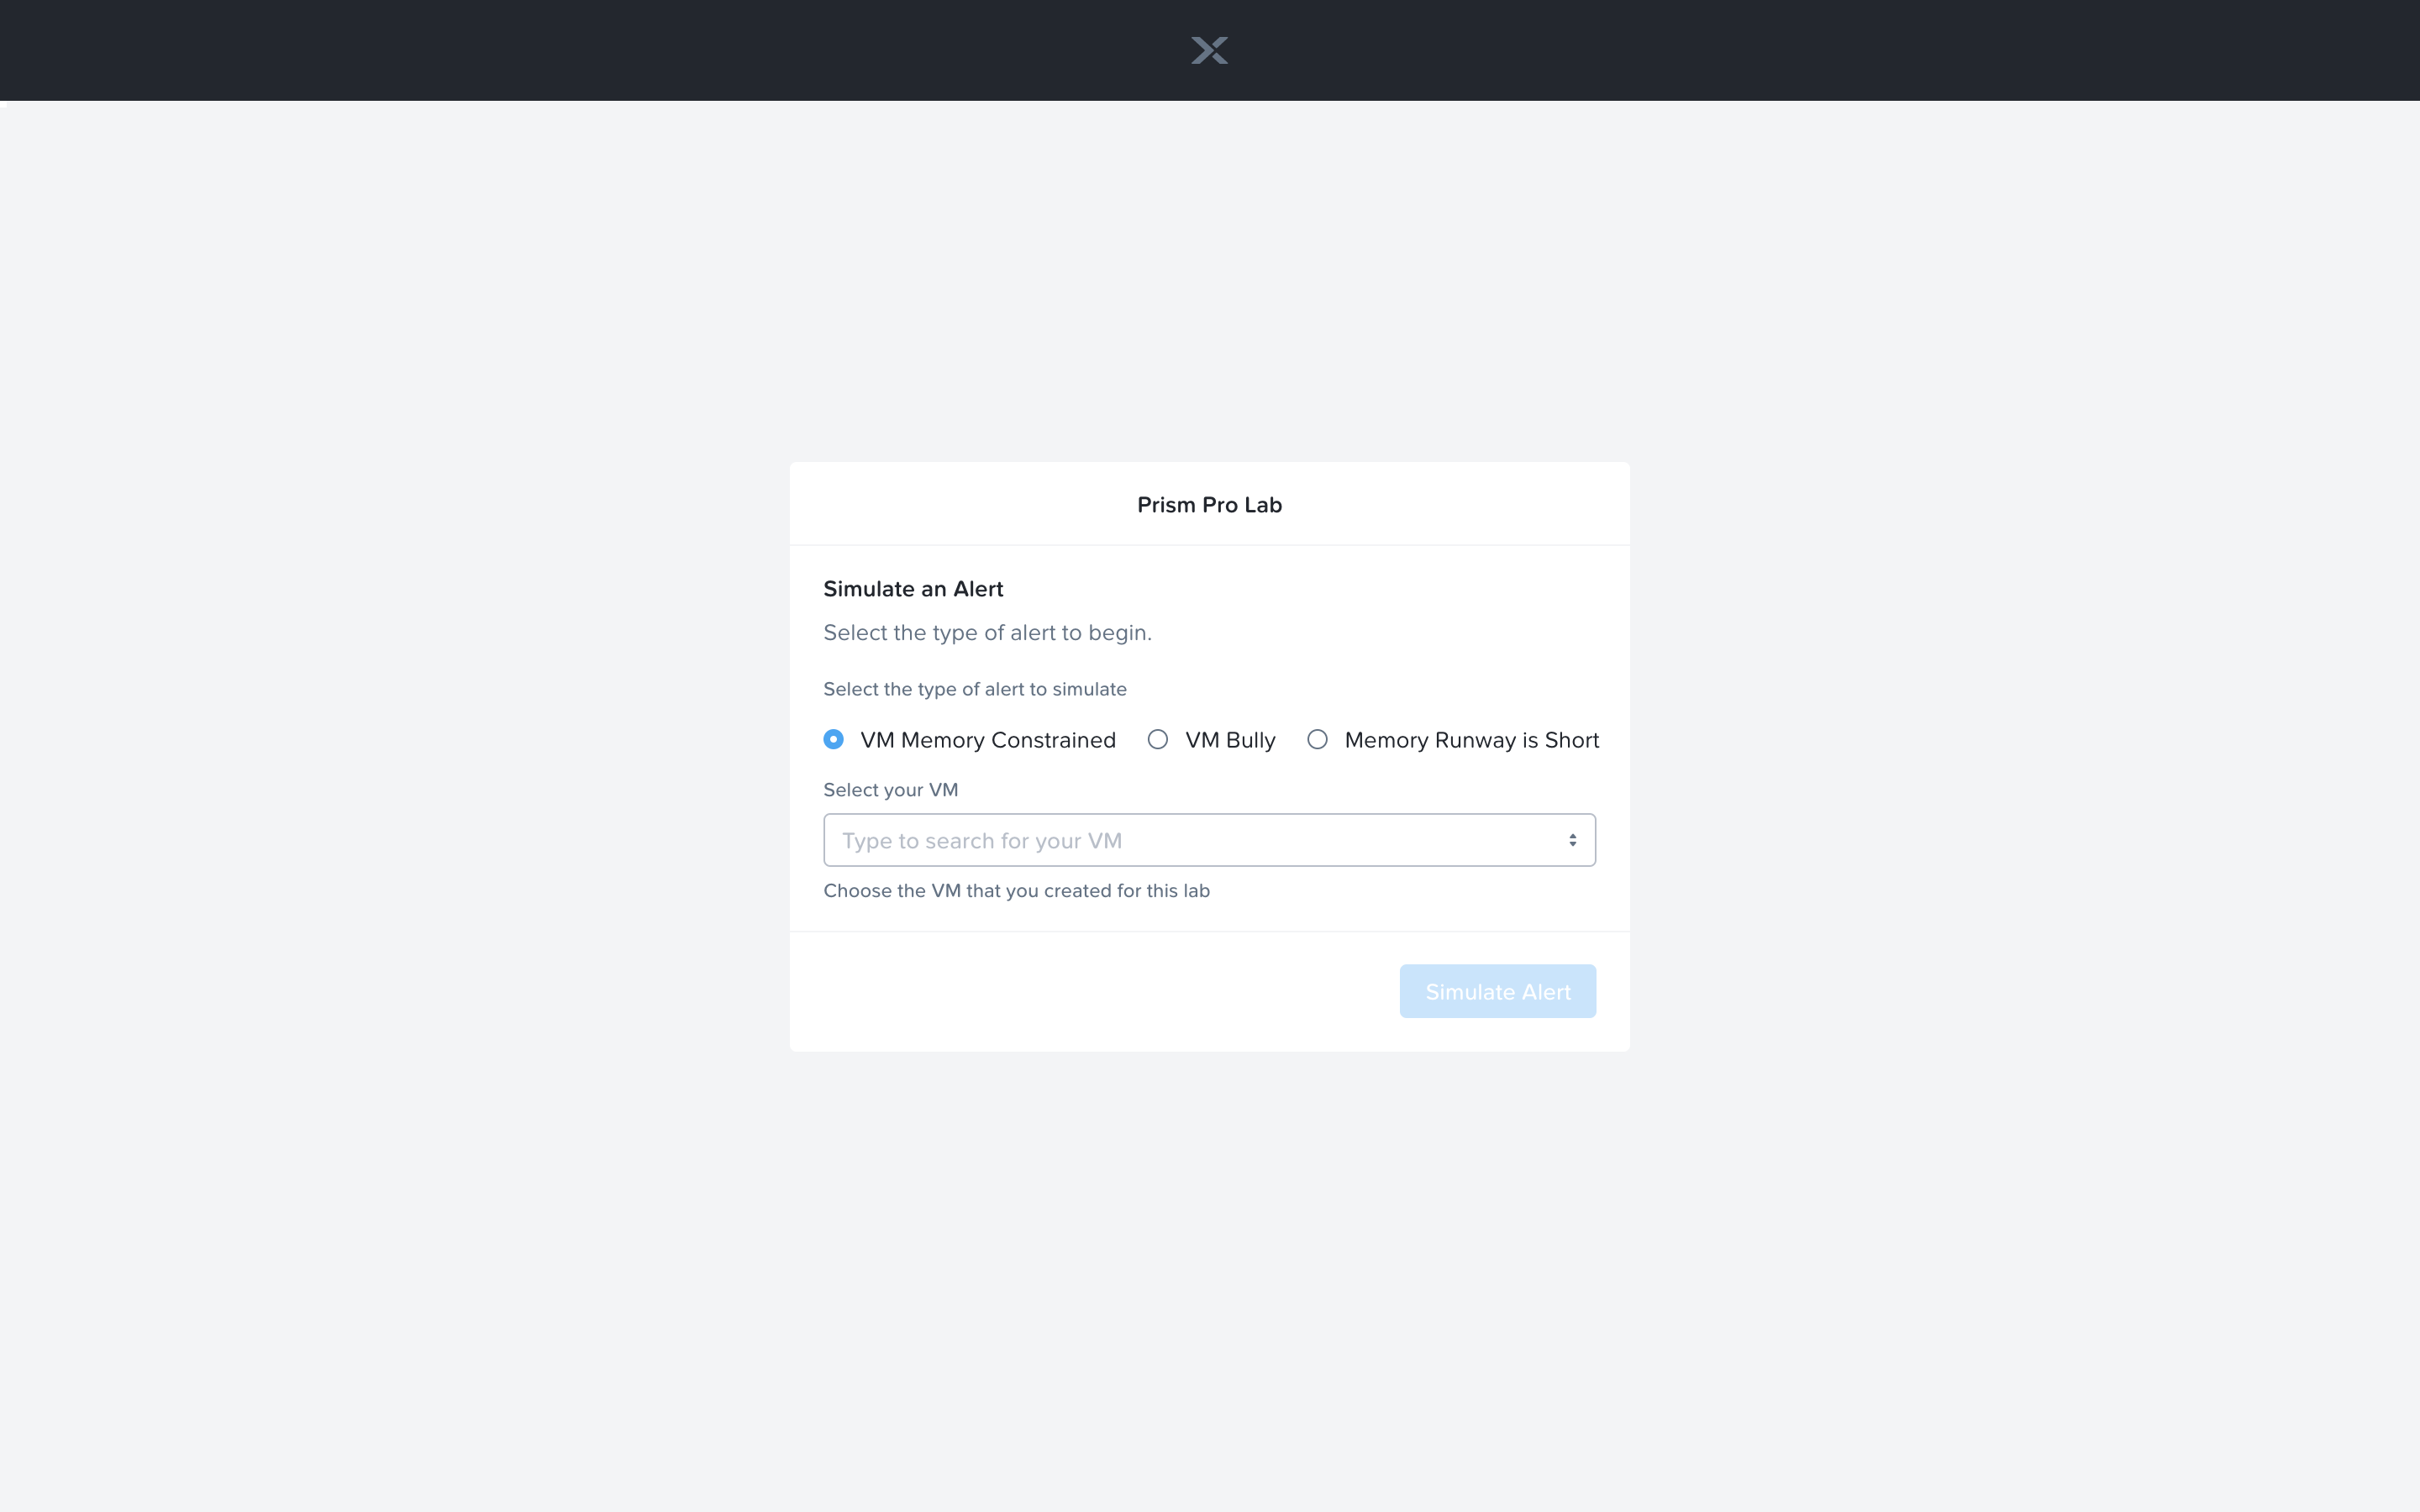Click 'Select the type of alert to begin.' text
Viewport: 2420px width, 1512px height.
[987, 633]
